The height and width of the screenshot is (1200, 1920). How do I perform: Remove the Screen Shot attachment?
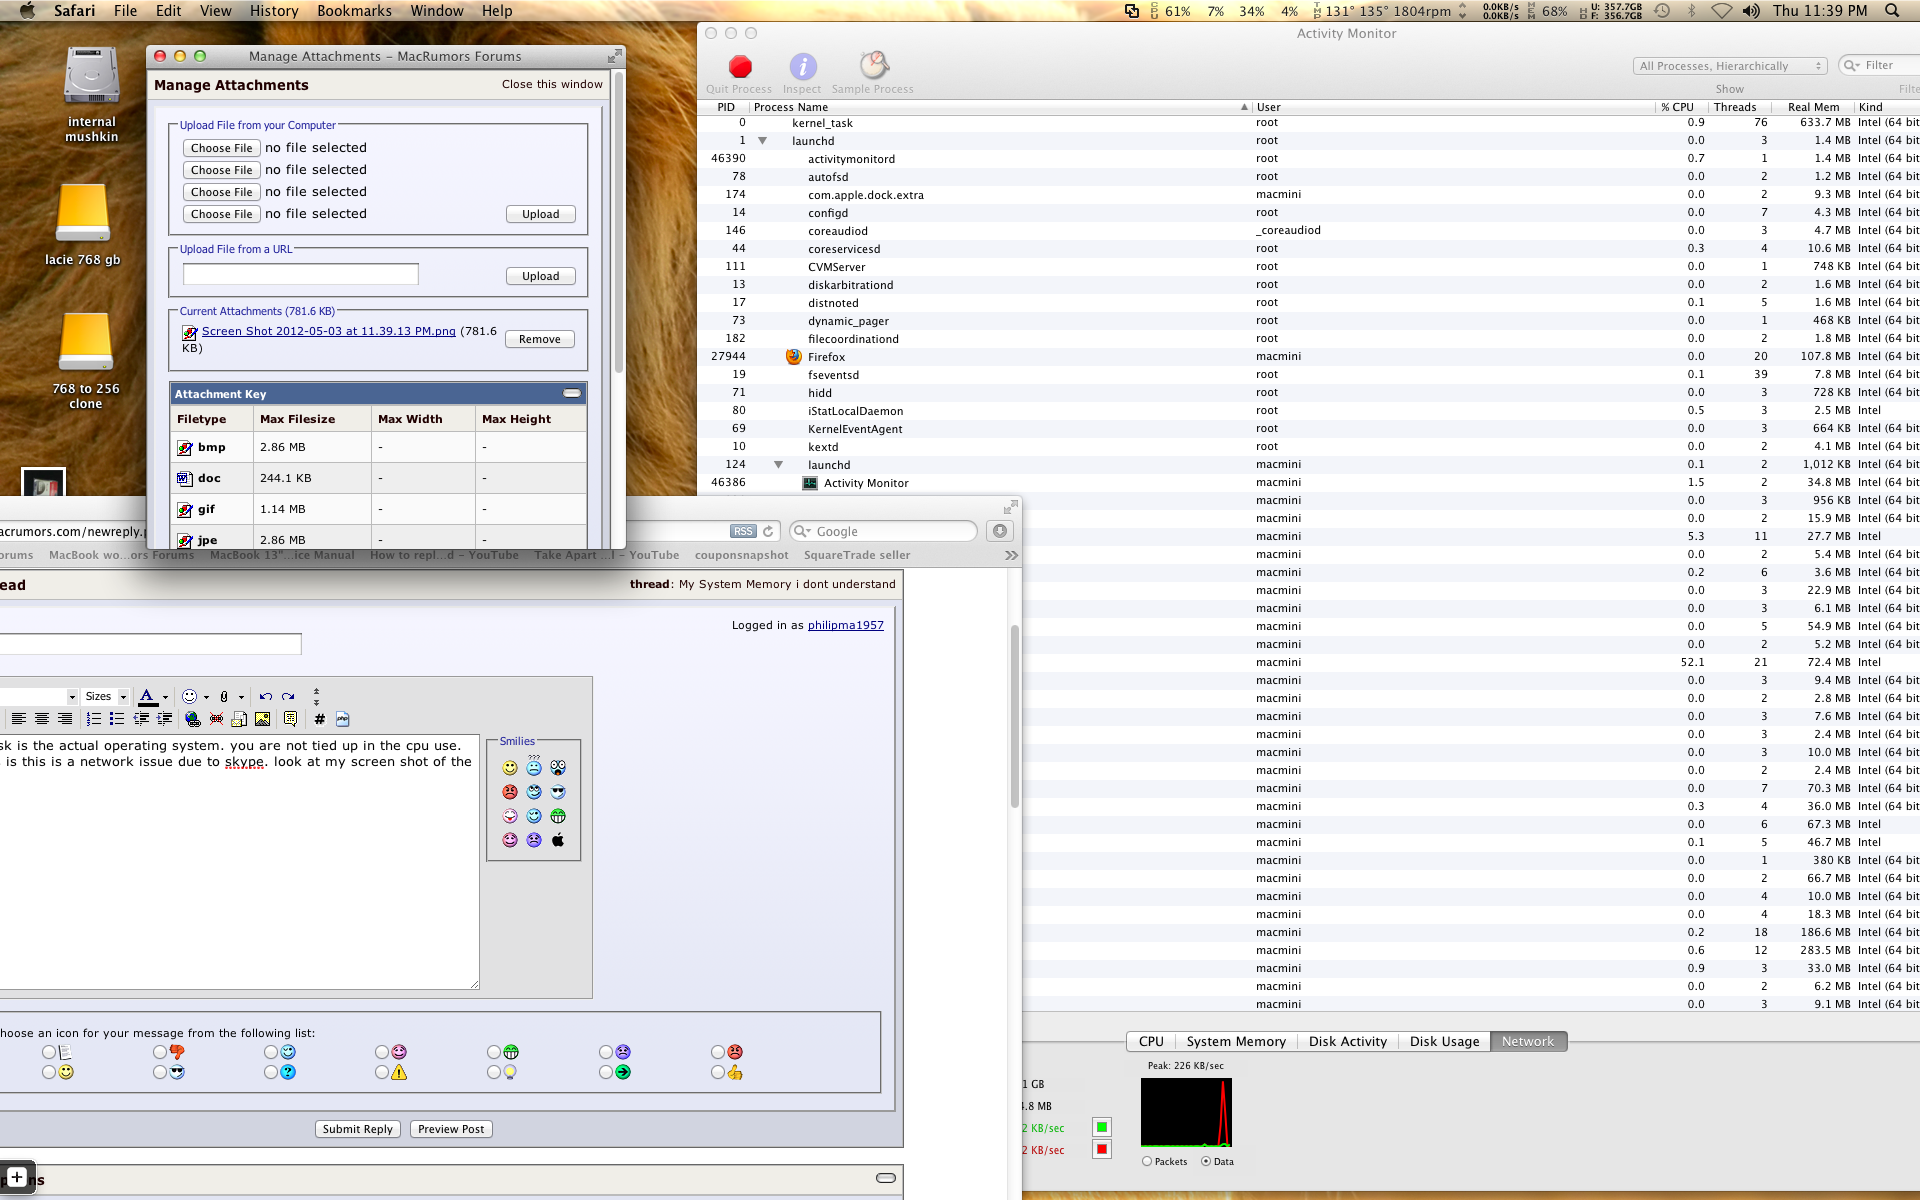(540, 339)
